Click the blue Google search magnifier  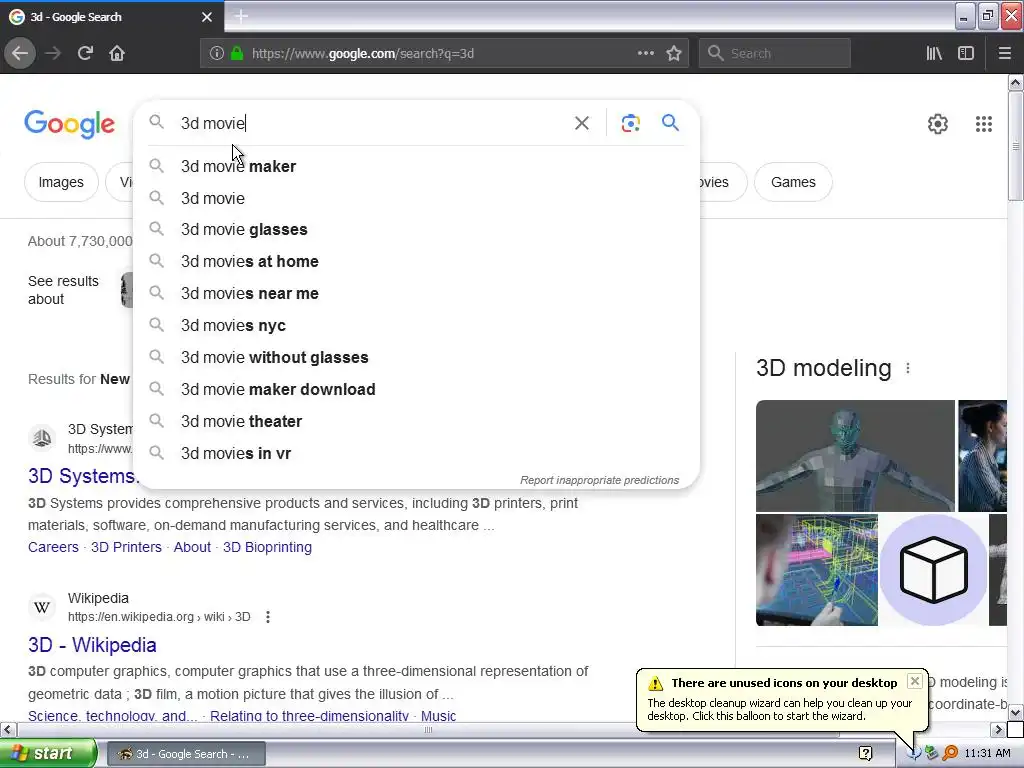[x=670, y=122]
